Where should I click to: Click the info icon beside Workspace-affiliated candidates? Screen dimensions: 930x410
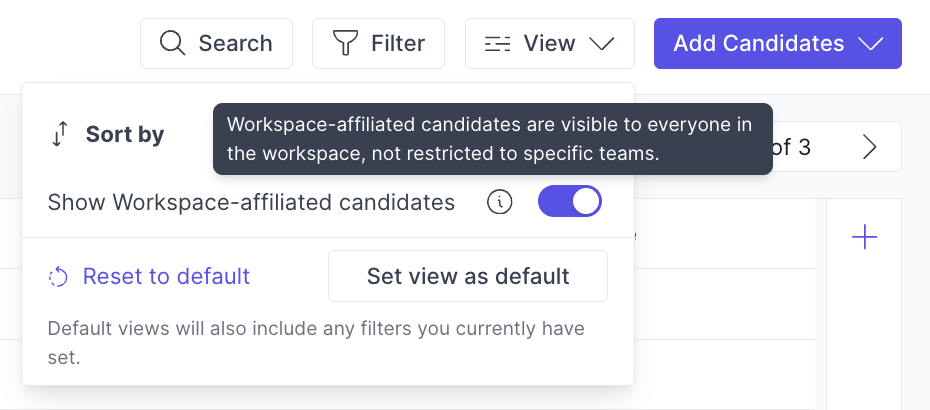(x=499, y=202)
